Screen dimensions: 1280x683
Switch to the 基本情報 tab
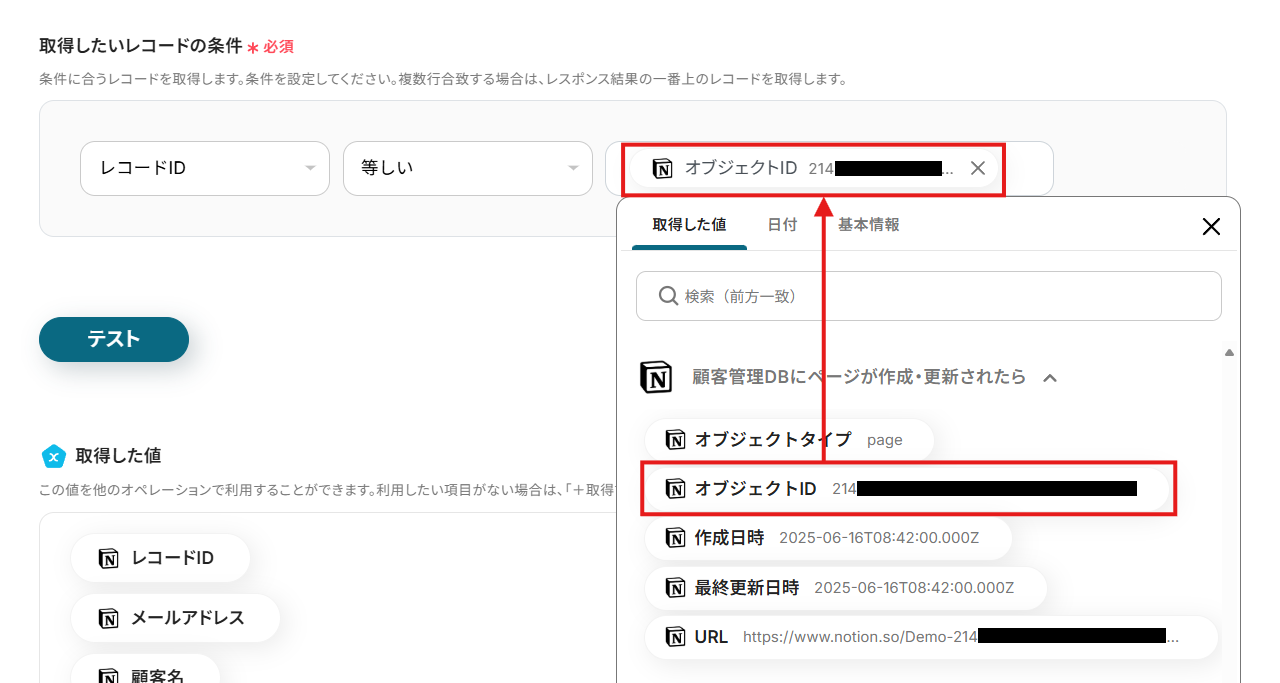pyautogui.click(x=868, y=225)
